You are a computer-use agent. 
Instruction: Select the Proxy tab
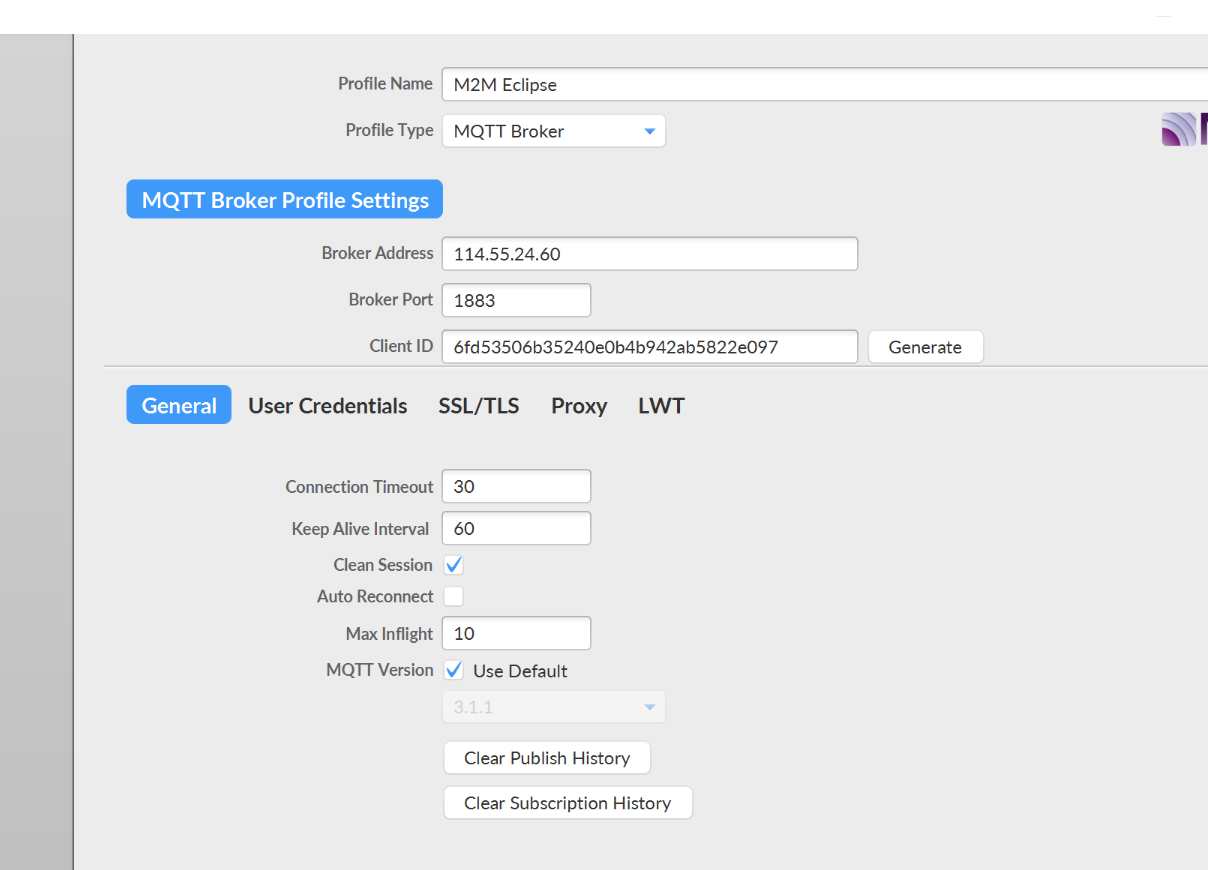point(579,405)
